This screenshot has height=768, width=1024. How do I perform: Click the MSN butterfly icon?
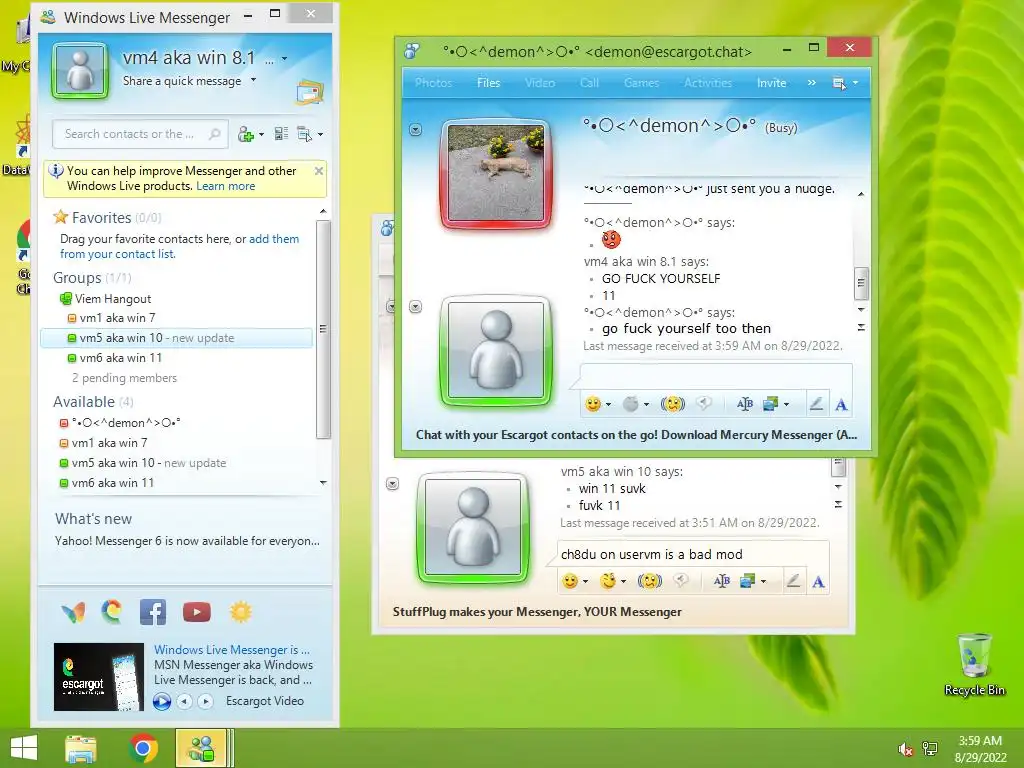[x=73, y=612]
